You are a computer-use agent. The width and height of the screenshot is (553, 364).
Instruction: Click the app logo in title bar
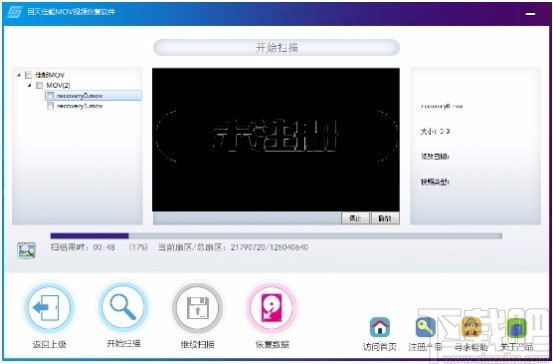point(14,12)
